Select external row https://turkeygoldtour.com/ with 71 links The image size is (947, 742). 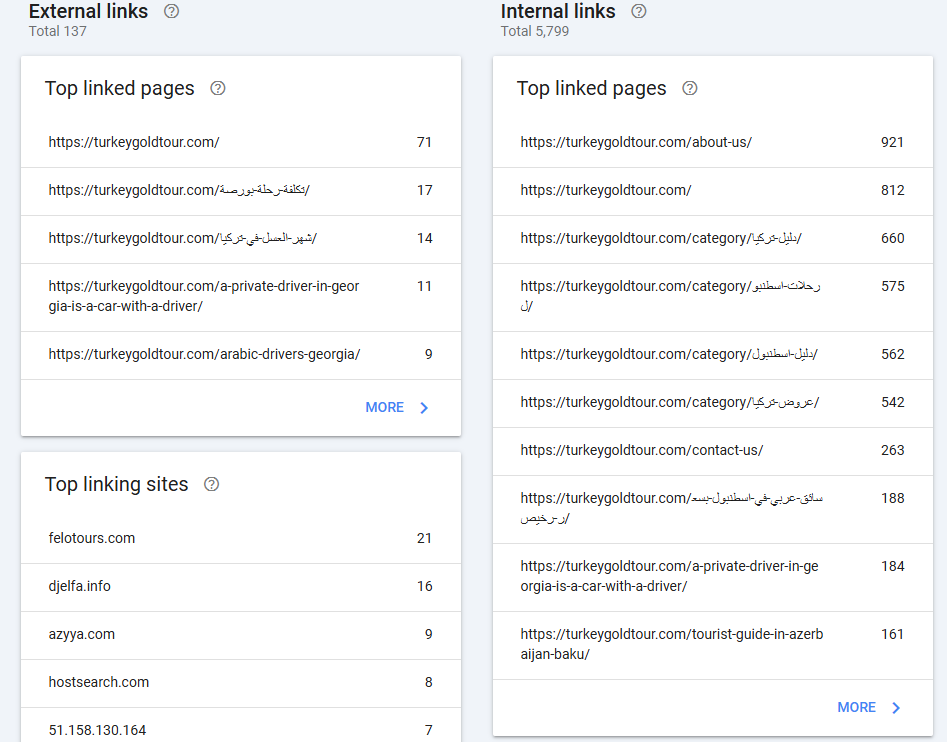click(241, 142)
